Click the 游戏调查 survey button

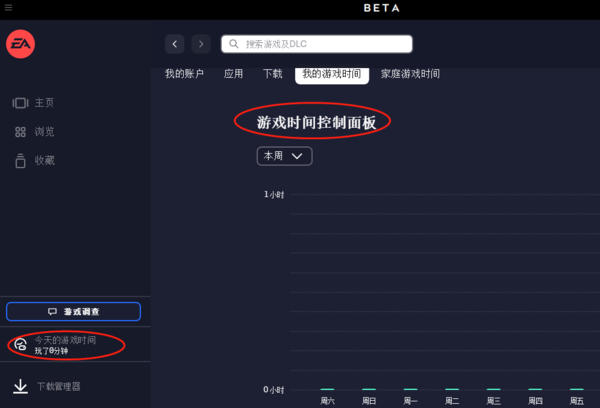(x=73, y=312)
